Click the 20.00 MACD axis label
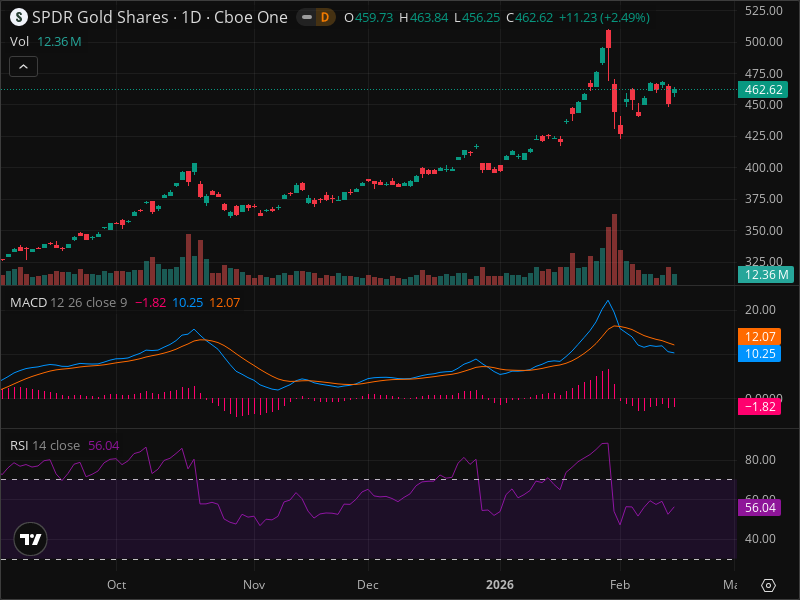The image size is (800, 600). coord(760,310)
